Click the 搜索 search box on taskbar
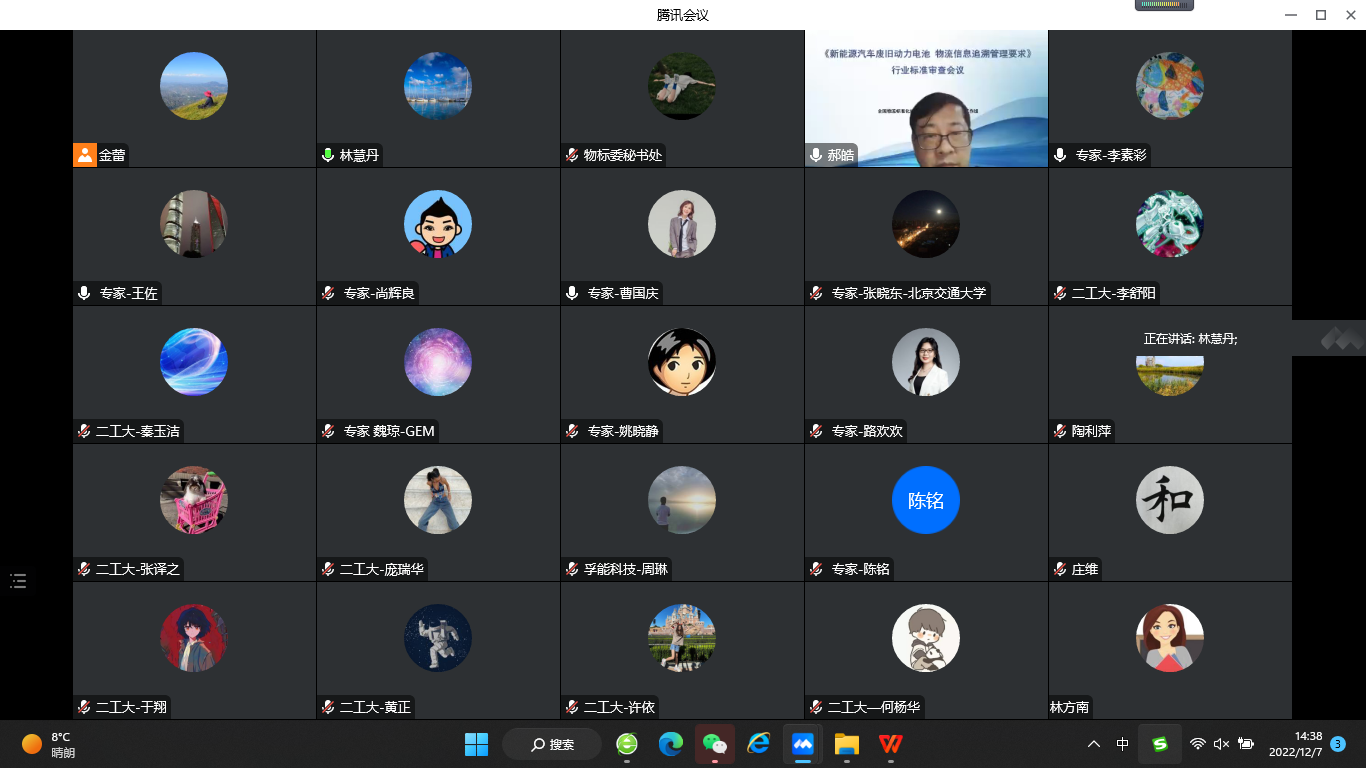The height and width of the screenshot is (768, 1366). (x=552, y=744)
